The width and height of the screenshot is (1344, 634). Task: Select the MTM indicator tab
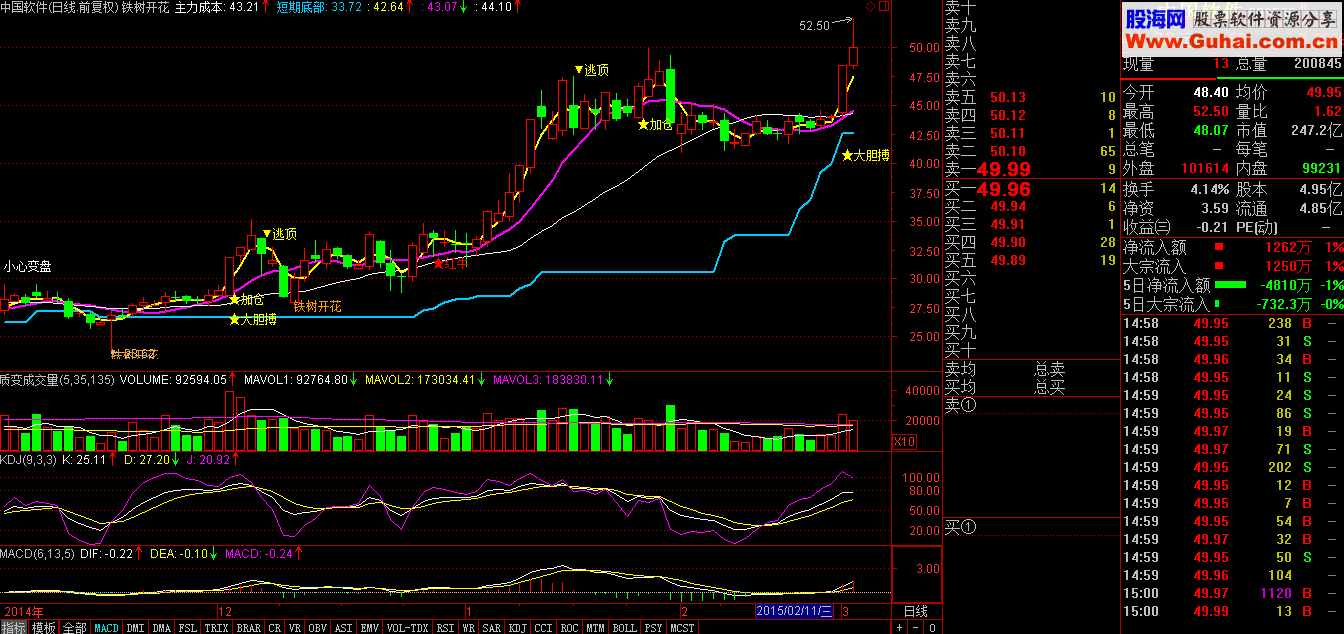click(x=597, y=627)
